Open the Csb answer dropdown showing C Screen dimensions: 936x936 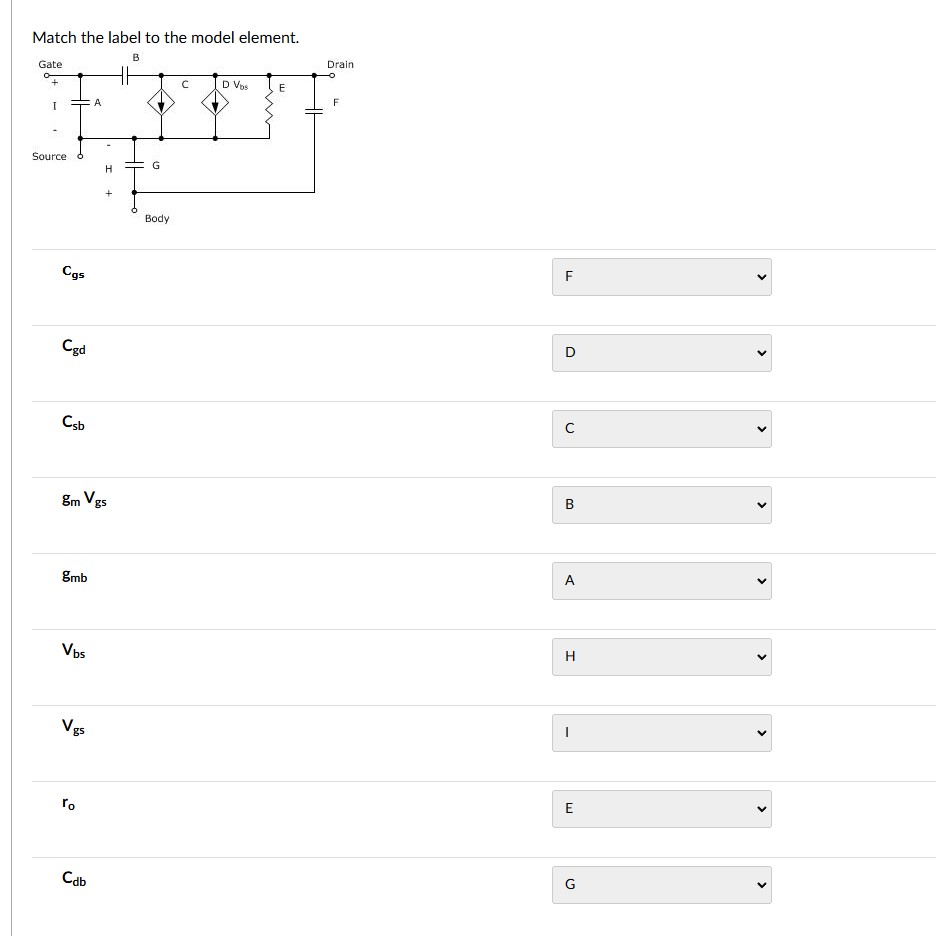(x=661, y=428)
